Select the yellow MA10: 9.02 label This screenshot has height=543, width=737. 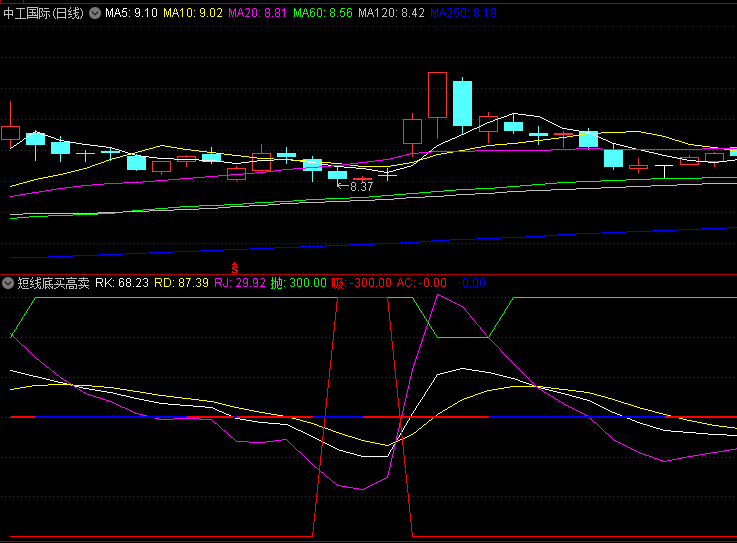point(194,13)
